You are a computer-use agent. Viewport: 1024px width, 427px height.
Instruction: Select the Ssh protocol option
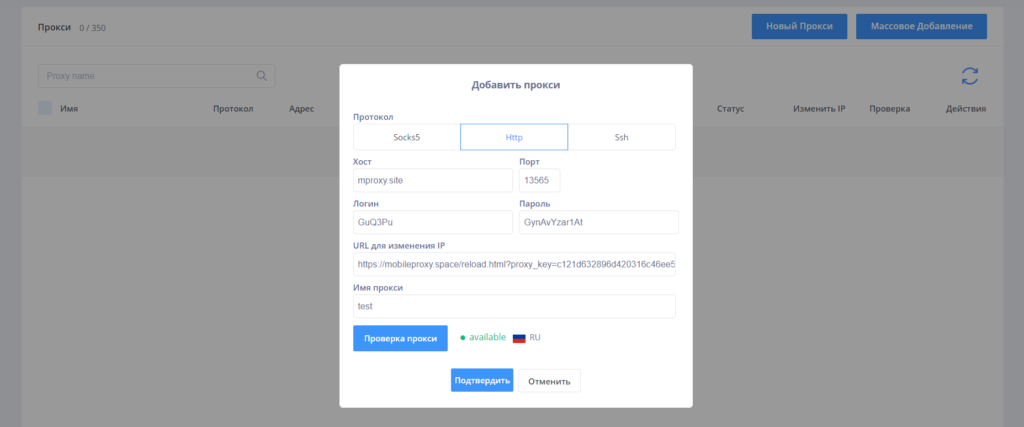tap(621, 137)
